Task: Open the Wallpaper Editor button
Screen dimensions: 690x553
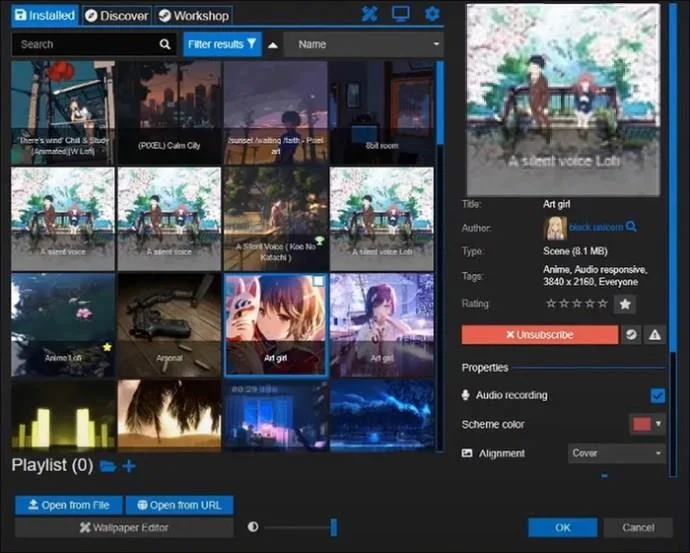Action: click(124, 527)
